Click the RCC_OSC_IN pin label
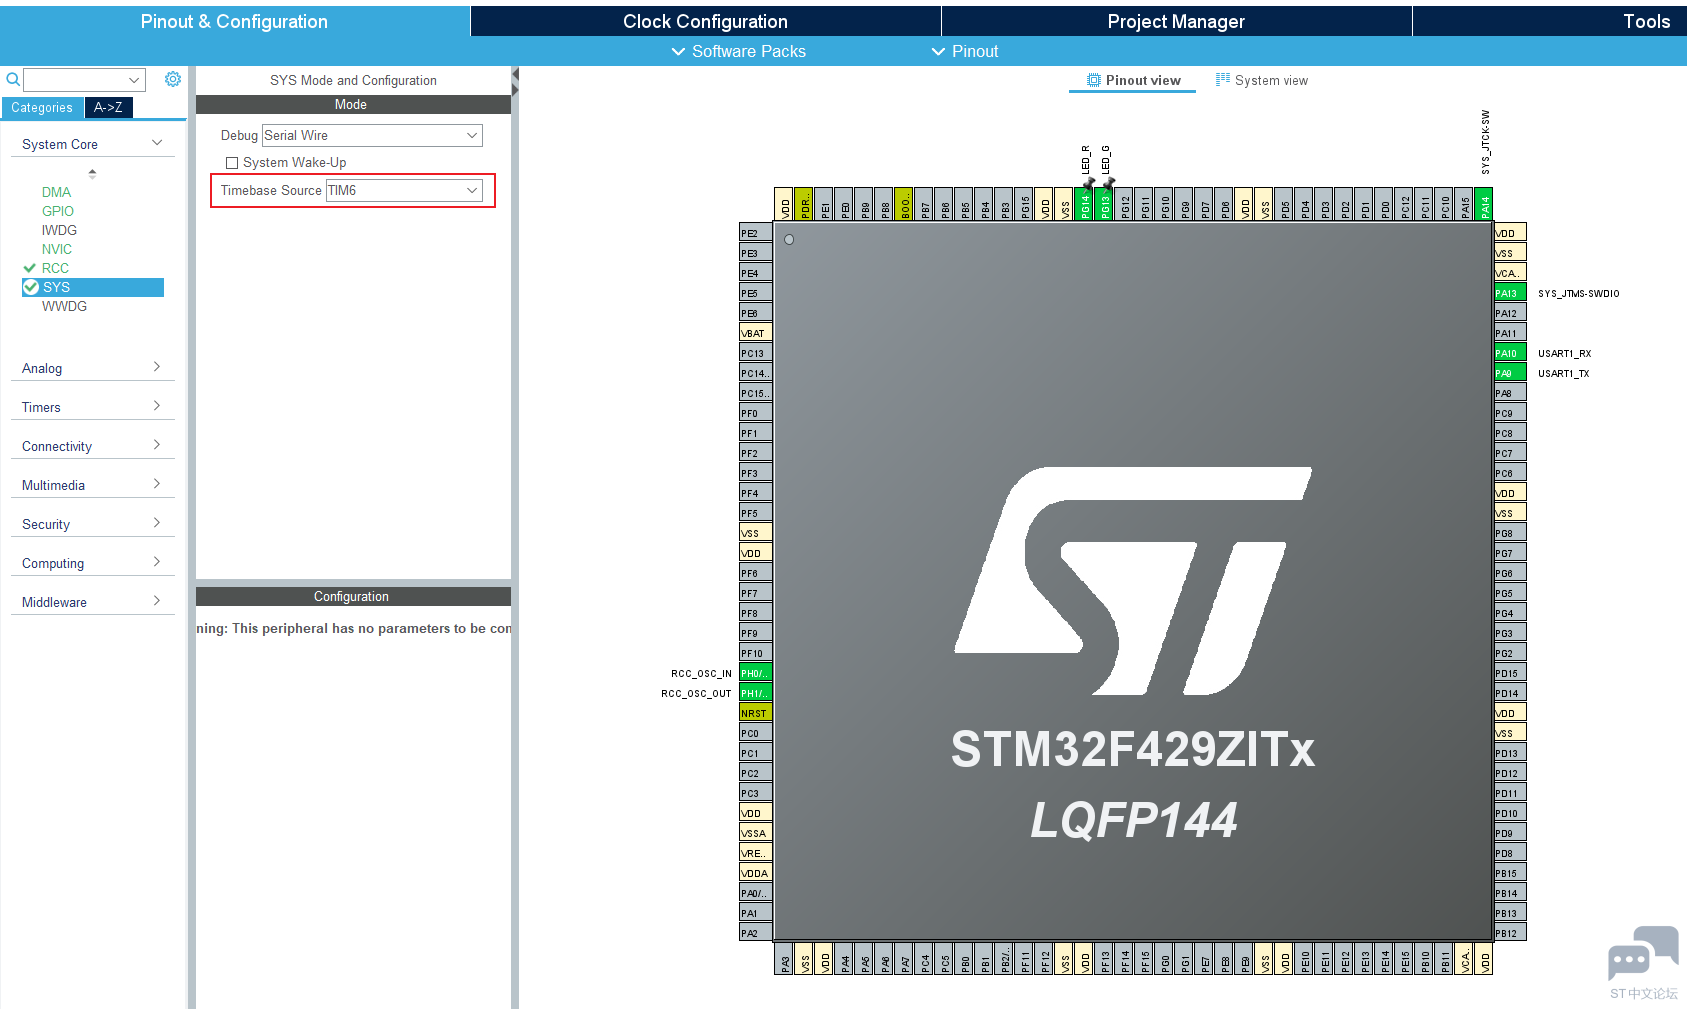 pos(701,674)
